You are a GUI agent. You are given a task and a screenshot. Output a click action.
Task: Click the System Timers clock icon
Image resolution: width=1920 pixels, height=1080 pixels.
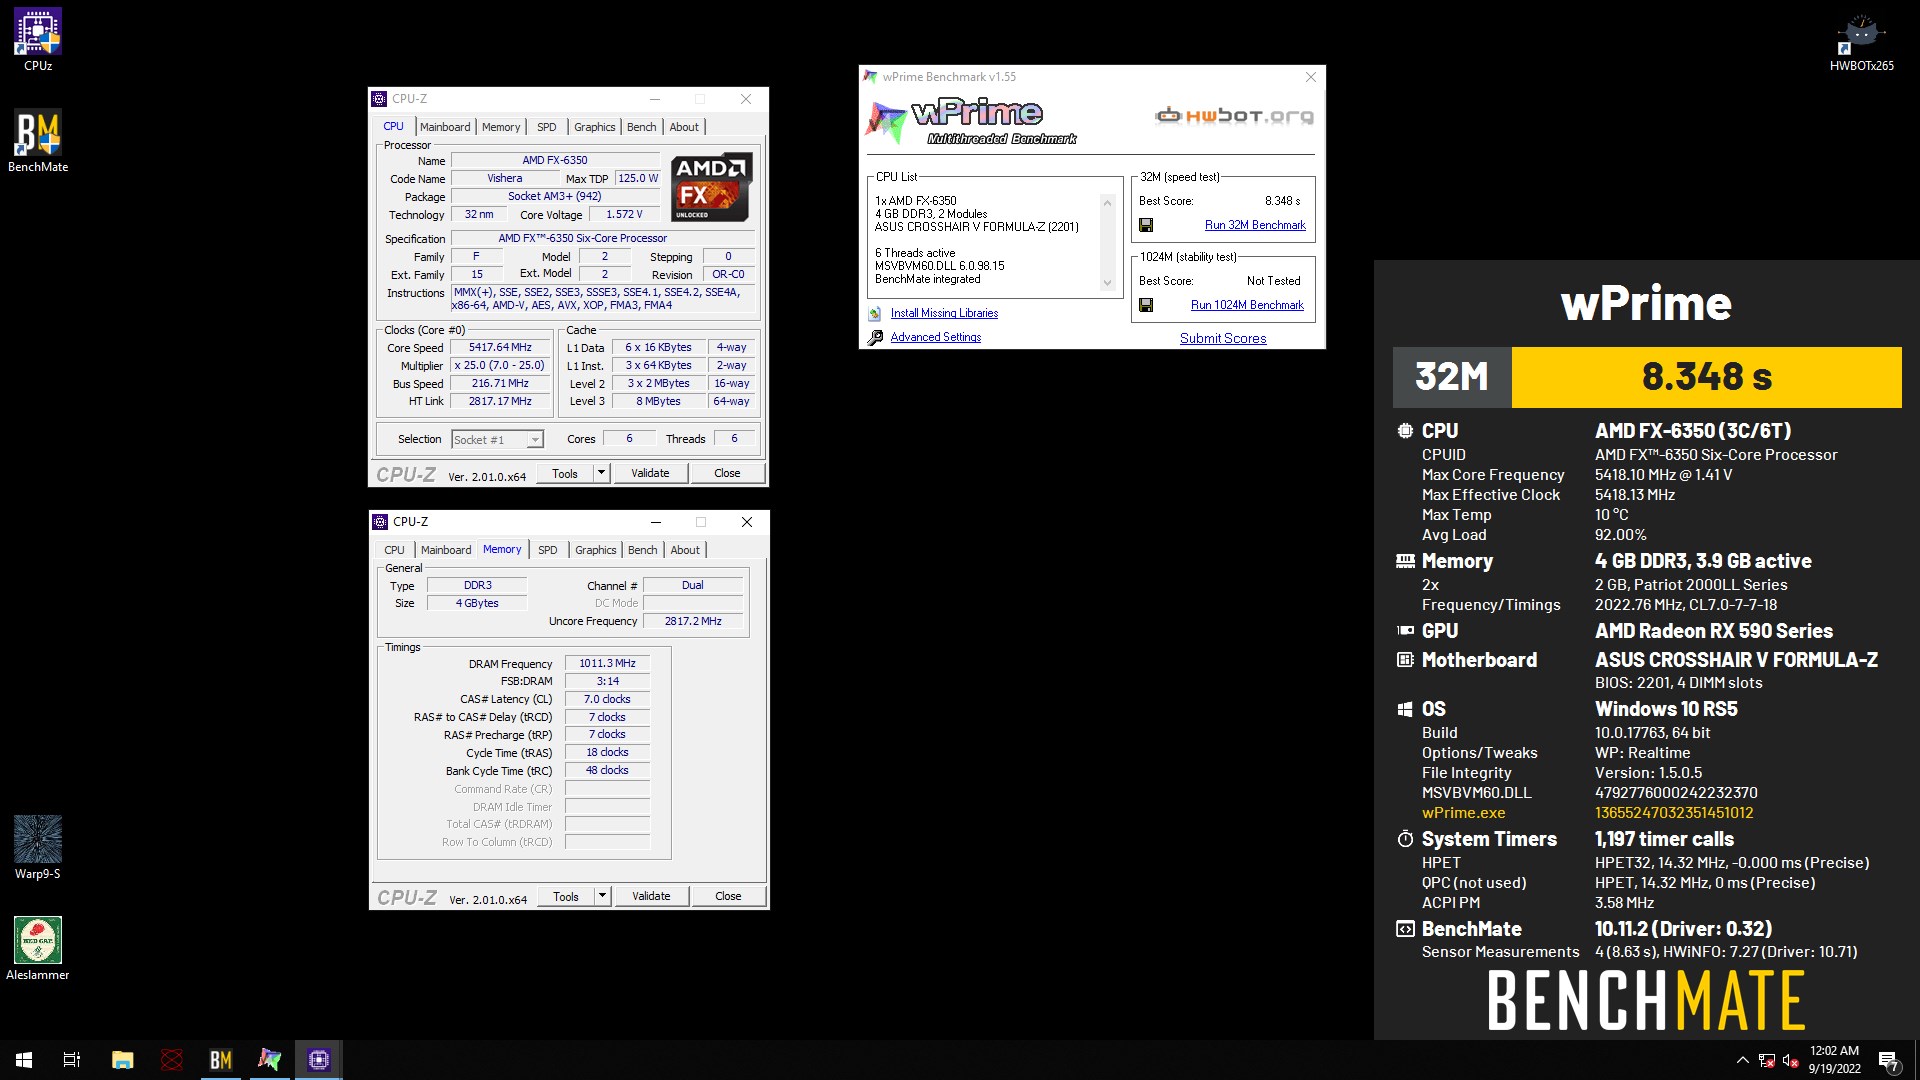tap(1405, 839)
